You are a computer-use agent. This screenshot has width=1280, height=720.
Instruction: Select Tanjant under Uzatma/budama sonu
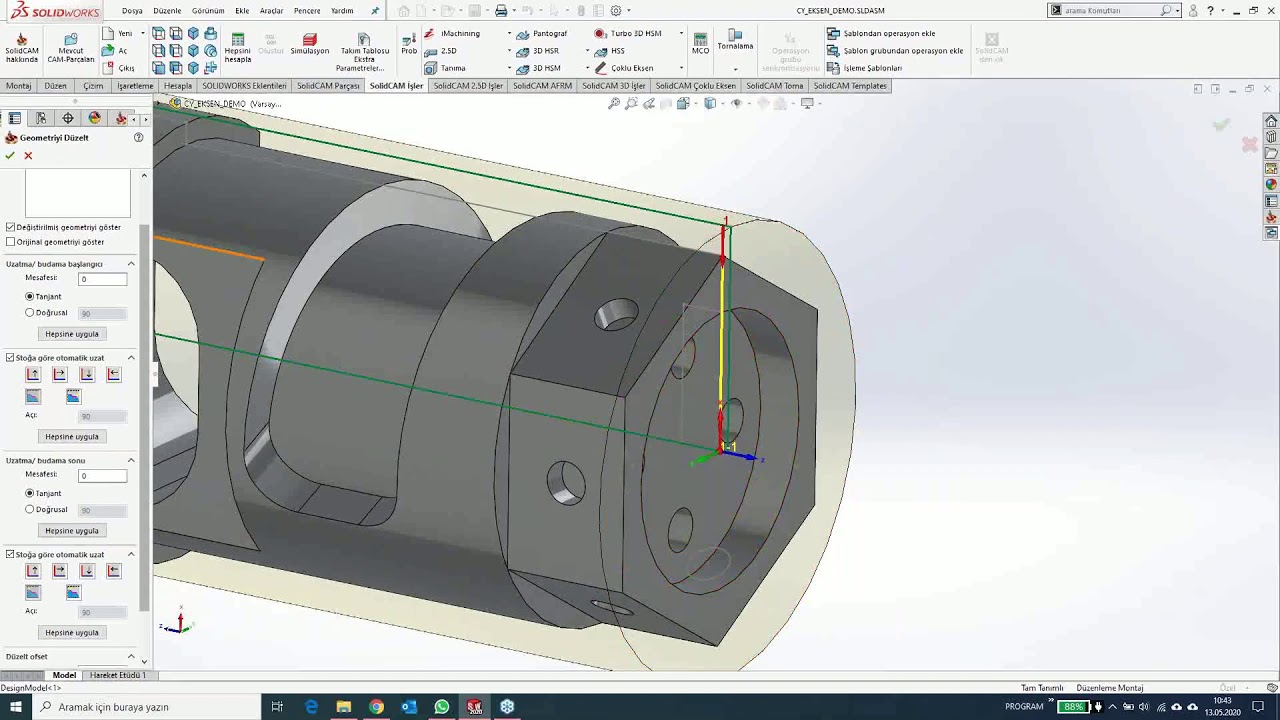(30, 493)
